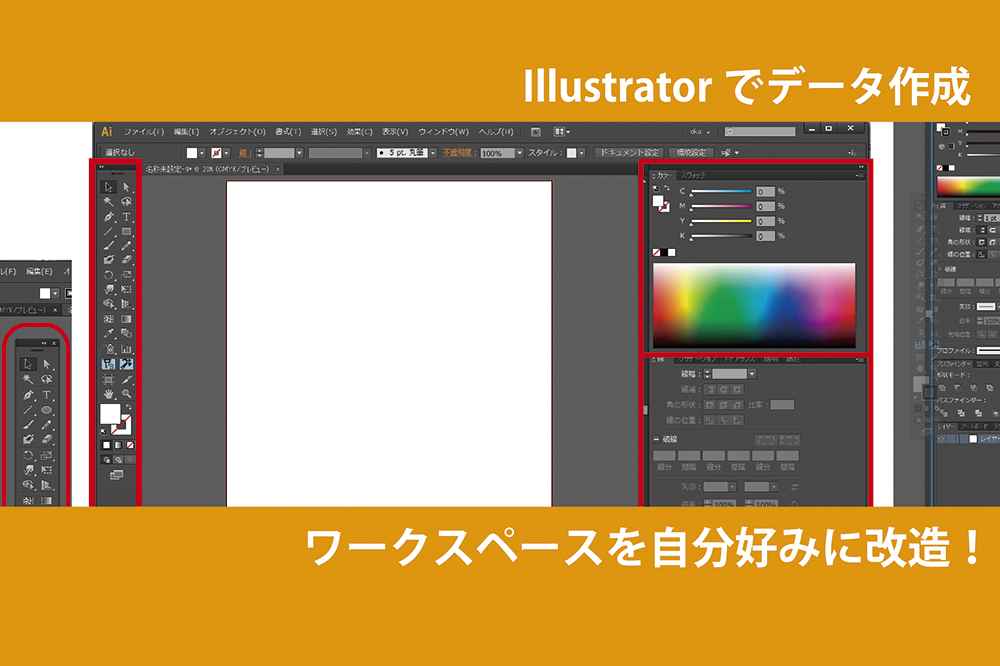Select the Pen tool in the docked Tools panel

point(108,216)
